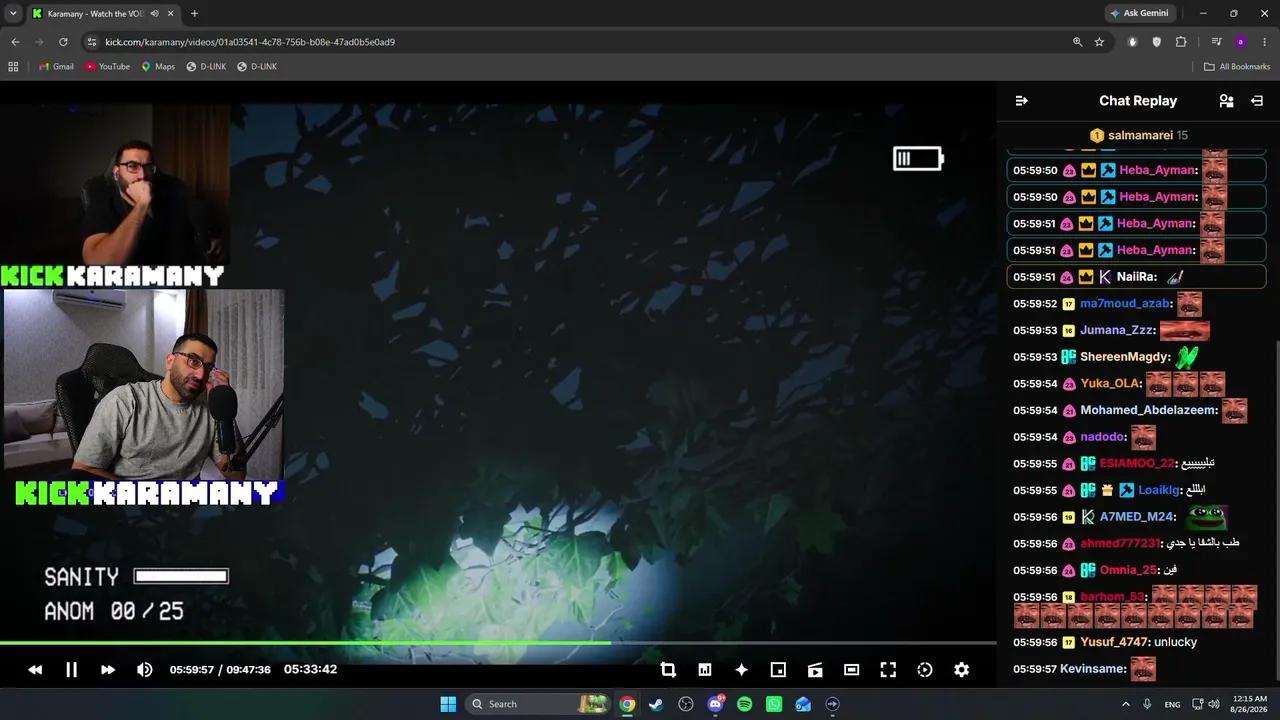
Task: Click the Chat Replay heading
Action: click(1138, 101)
